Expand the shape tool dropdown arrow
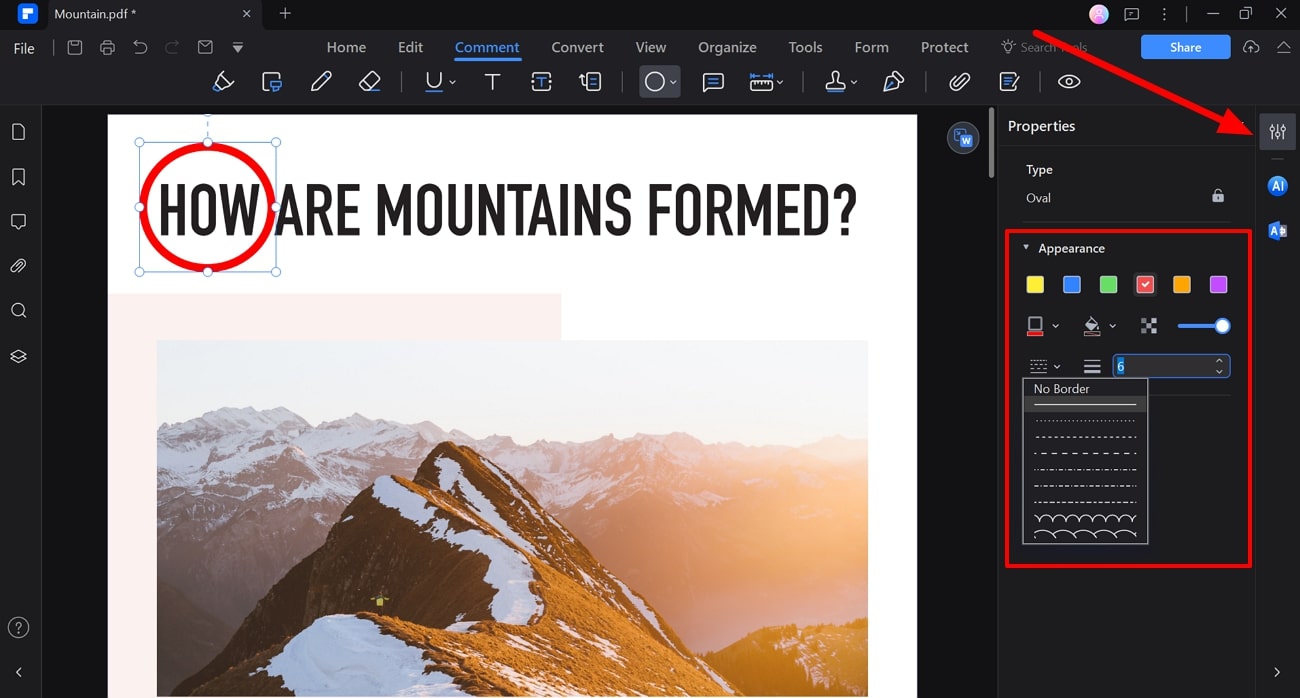 point(673,82)
